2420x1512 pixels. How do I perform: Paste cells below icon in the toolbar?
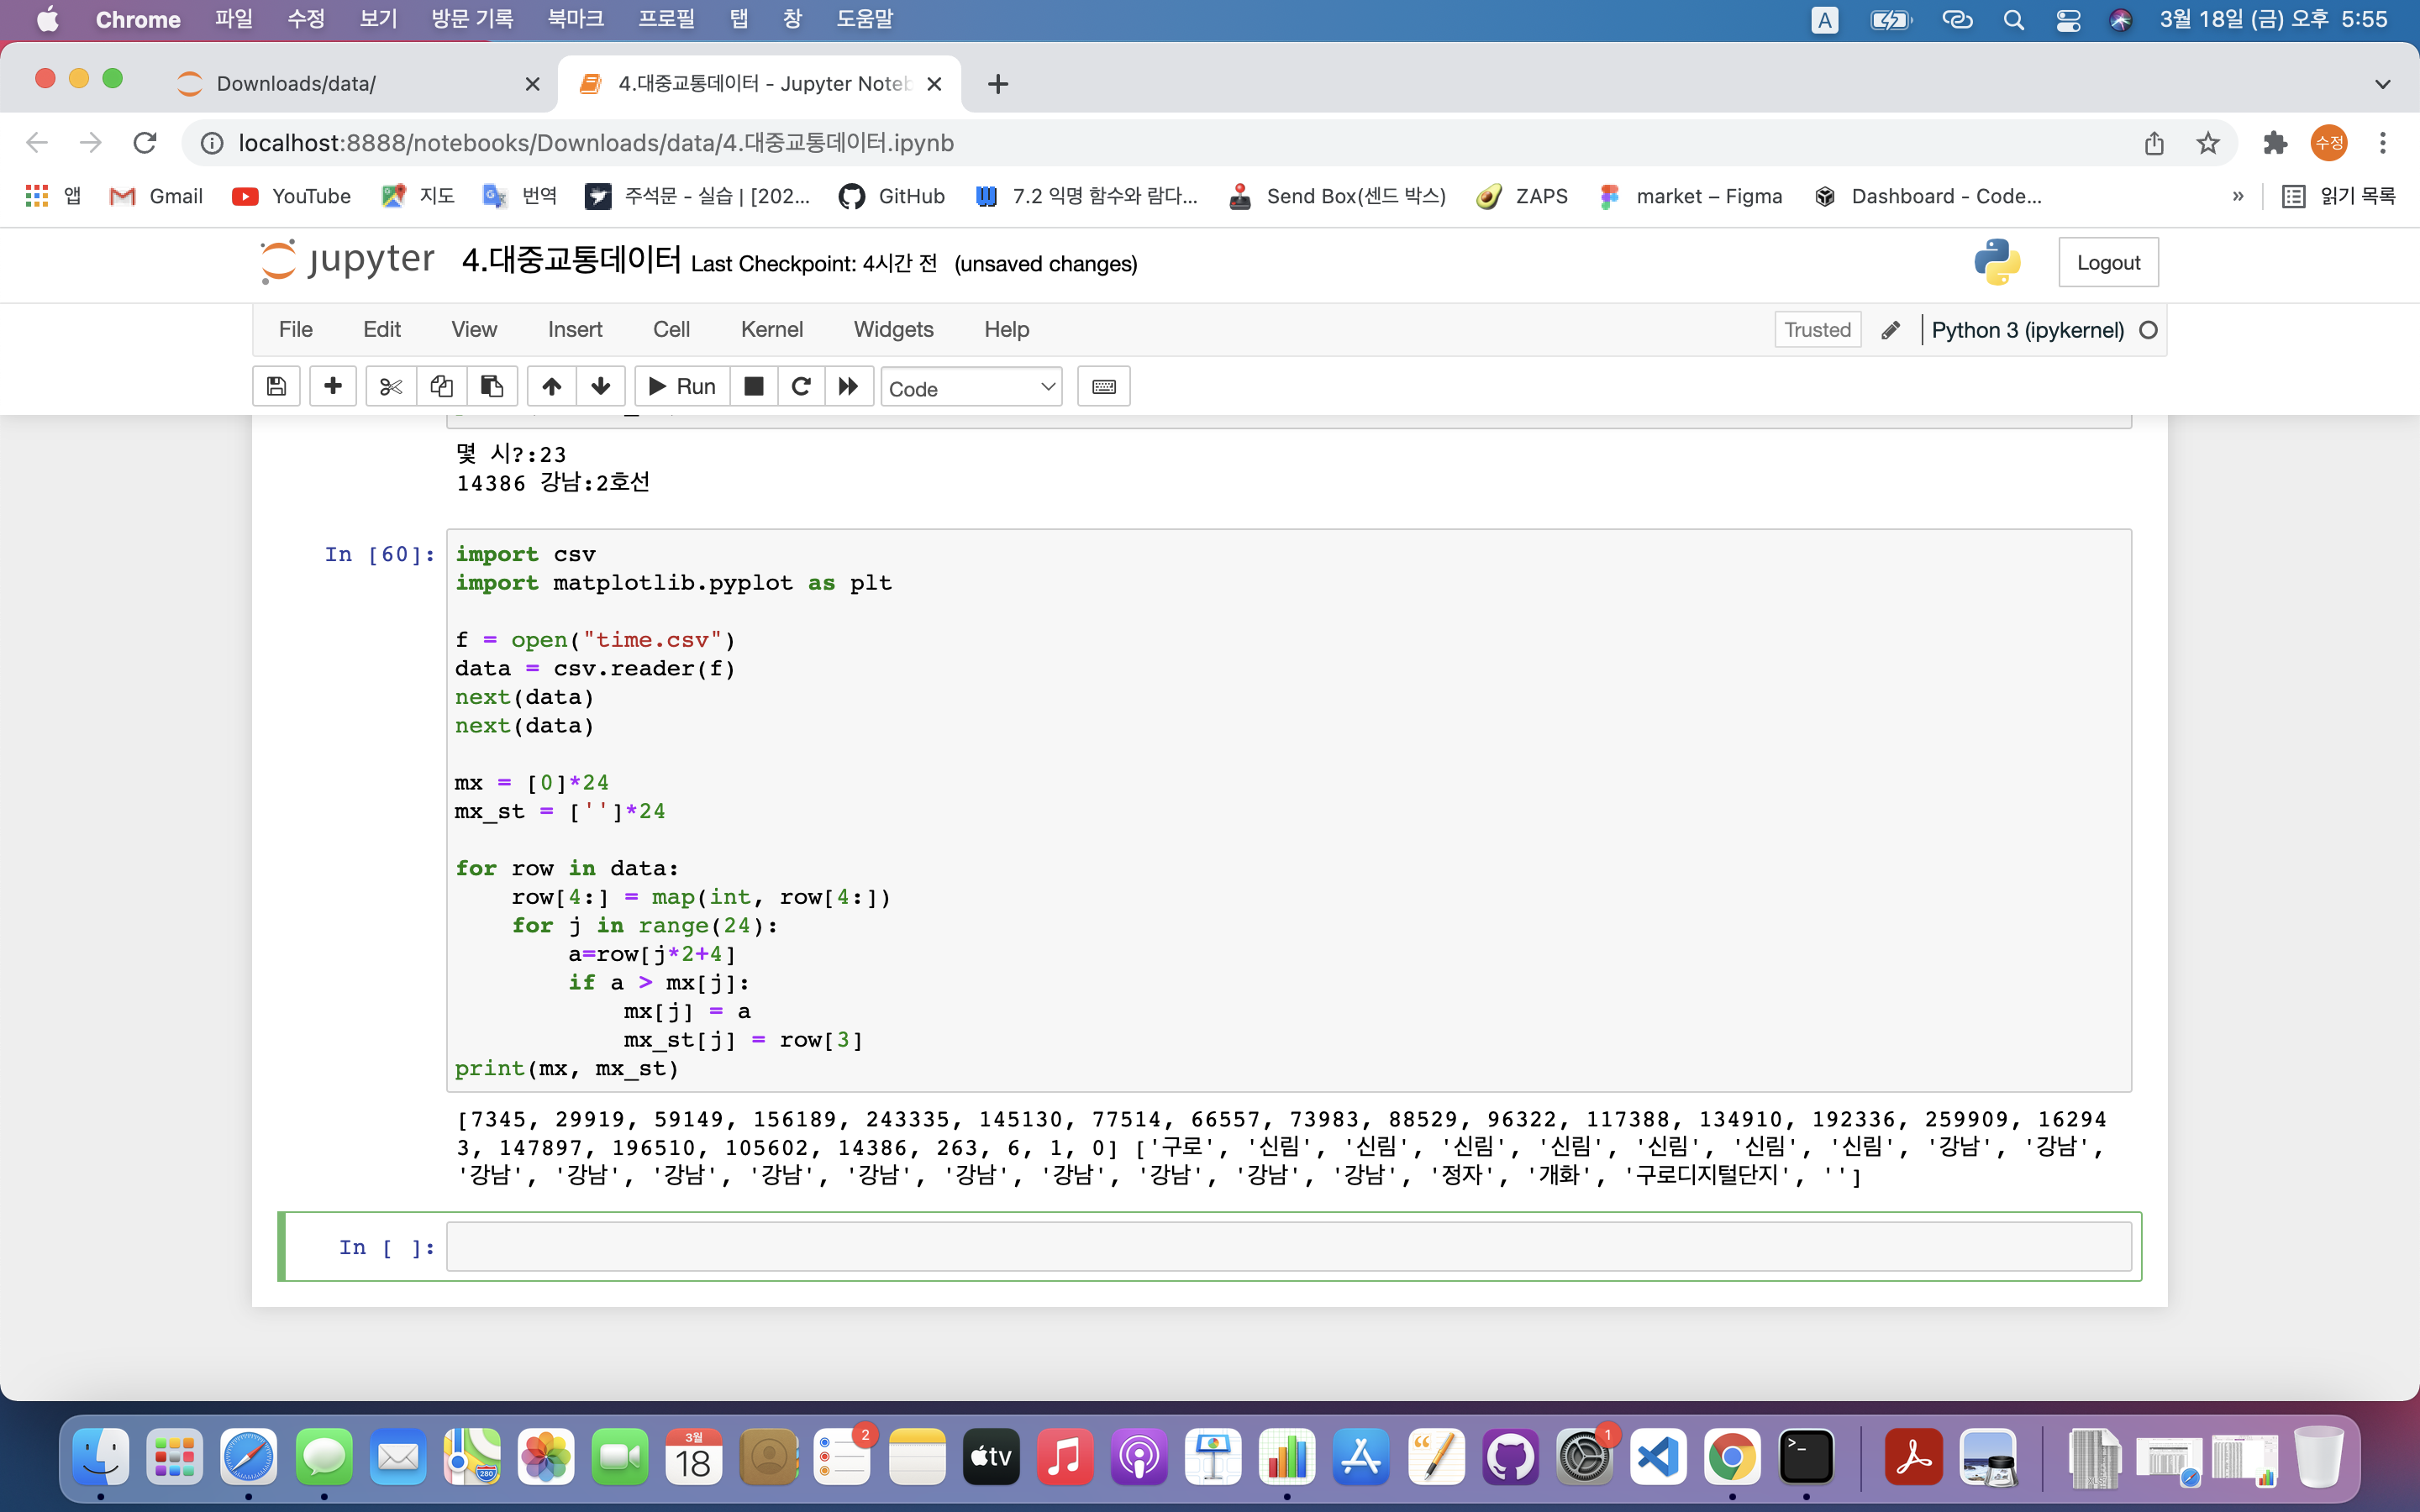pyautogui.click(x=492, y=387)
